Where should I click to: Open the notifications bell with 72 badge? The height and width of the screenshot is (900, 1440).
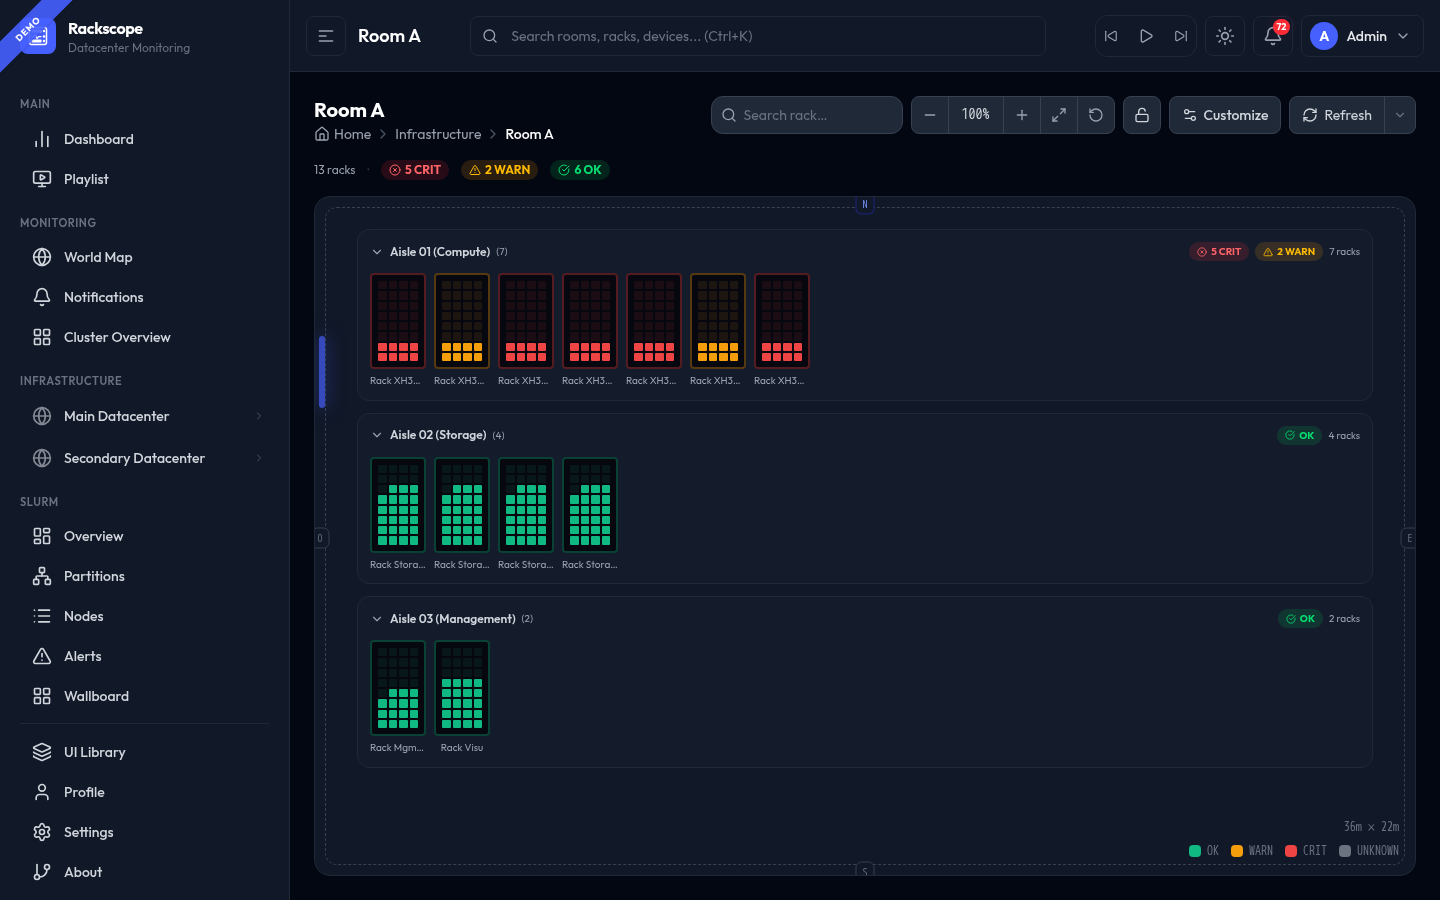(x=1272, y=36)
